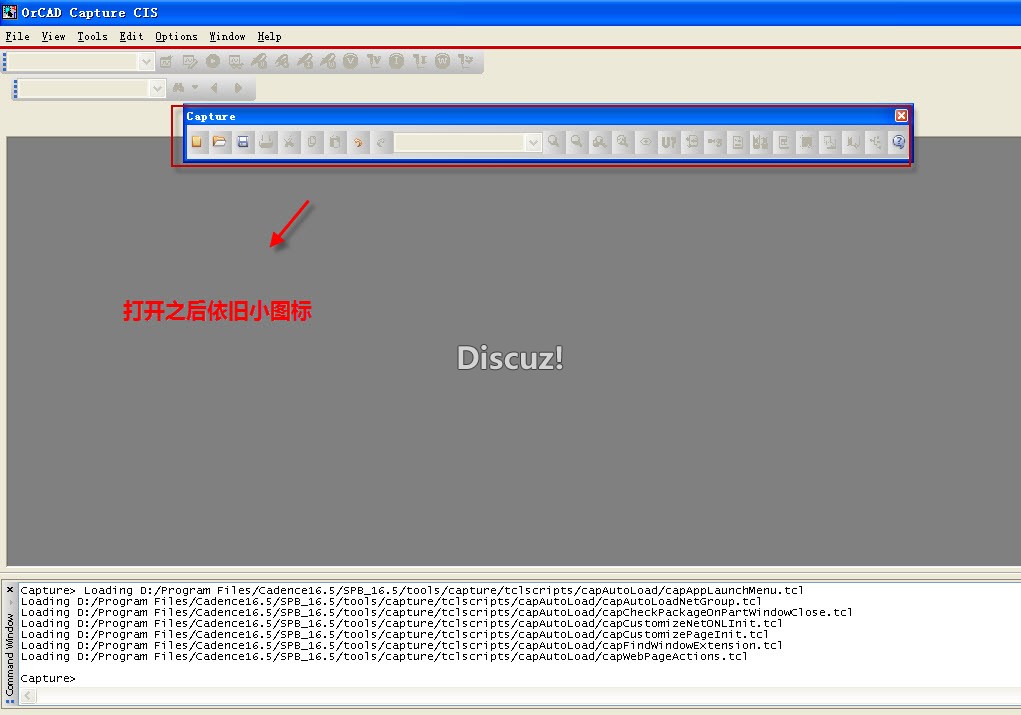This screenshot has height=715, width=1021.
Task: Click the Print icon in Capture toolbar
Action: (266, 142)
